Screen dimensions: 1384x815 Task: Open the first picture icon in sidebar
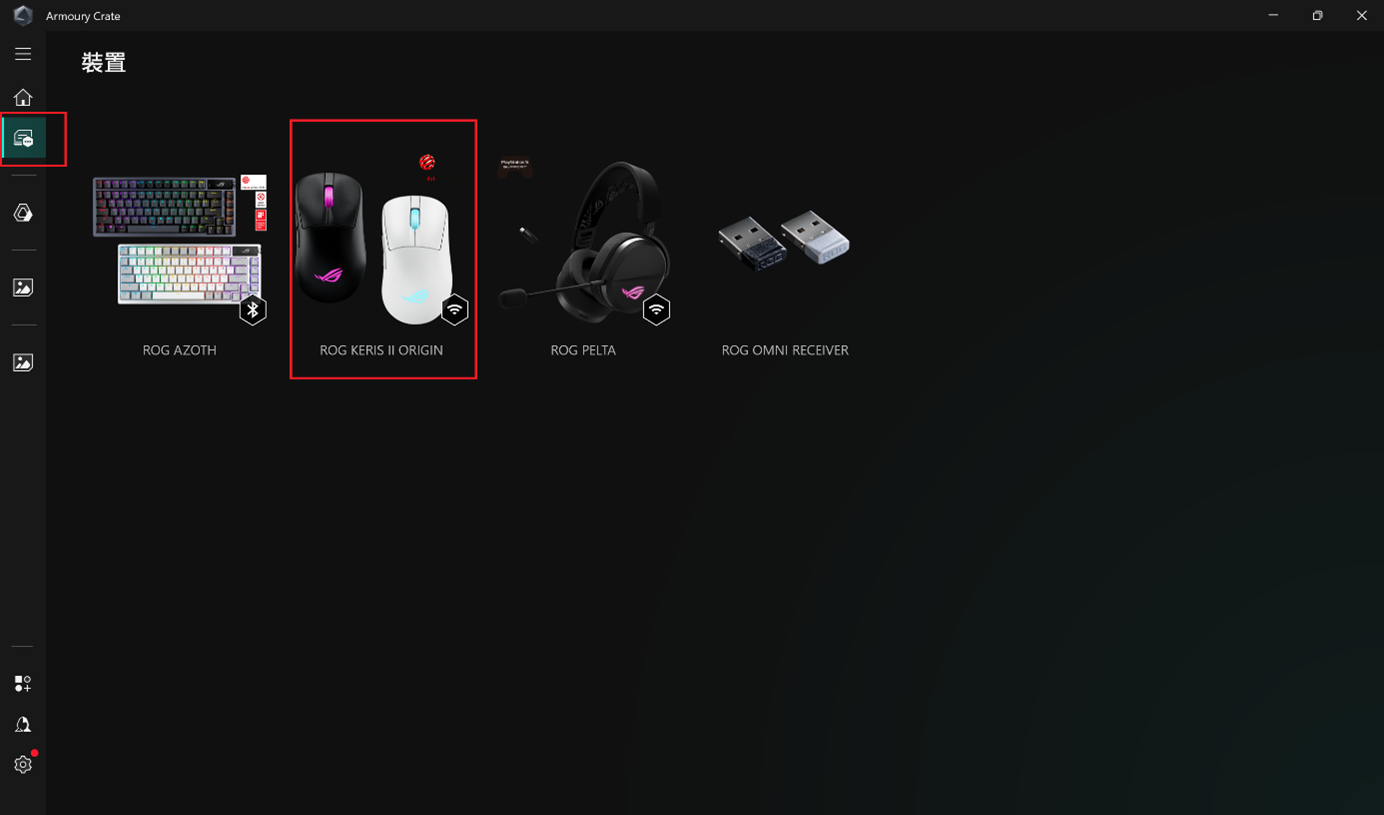[23, 288]
